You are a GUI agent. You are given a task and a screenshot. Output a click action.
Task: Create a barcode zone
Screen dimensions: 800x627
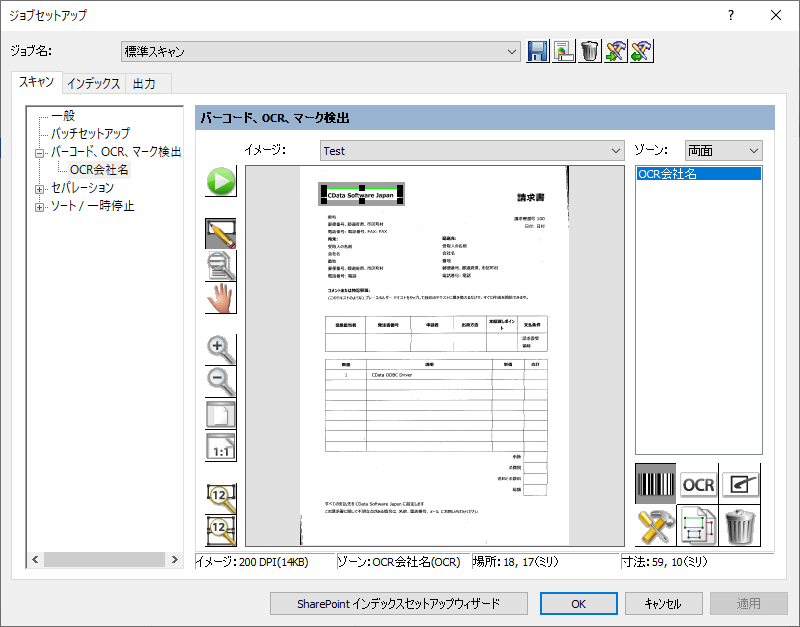[x=656, y=484]
